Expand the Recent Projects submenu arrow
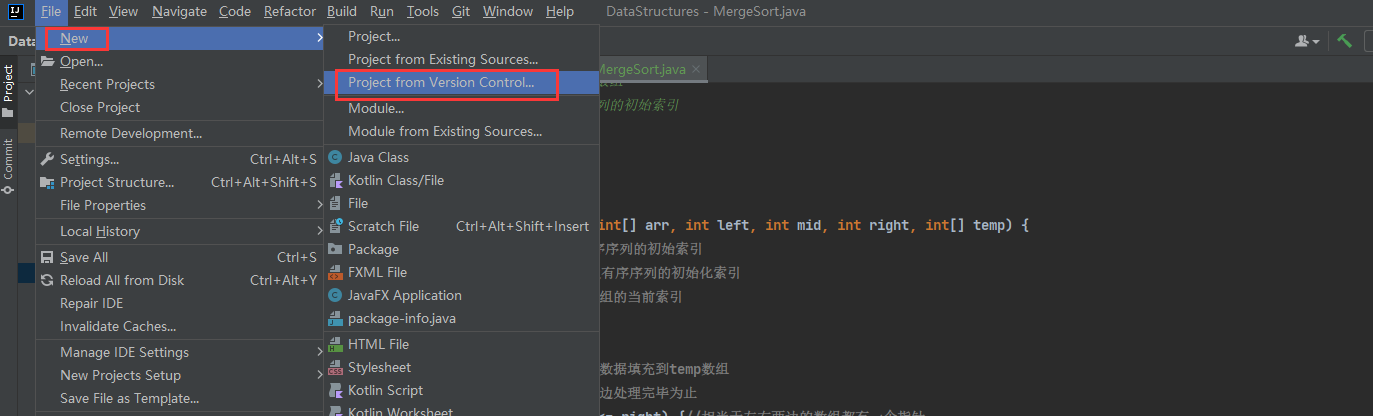The image size is (1373, 416). 320,84
